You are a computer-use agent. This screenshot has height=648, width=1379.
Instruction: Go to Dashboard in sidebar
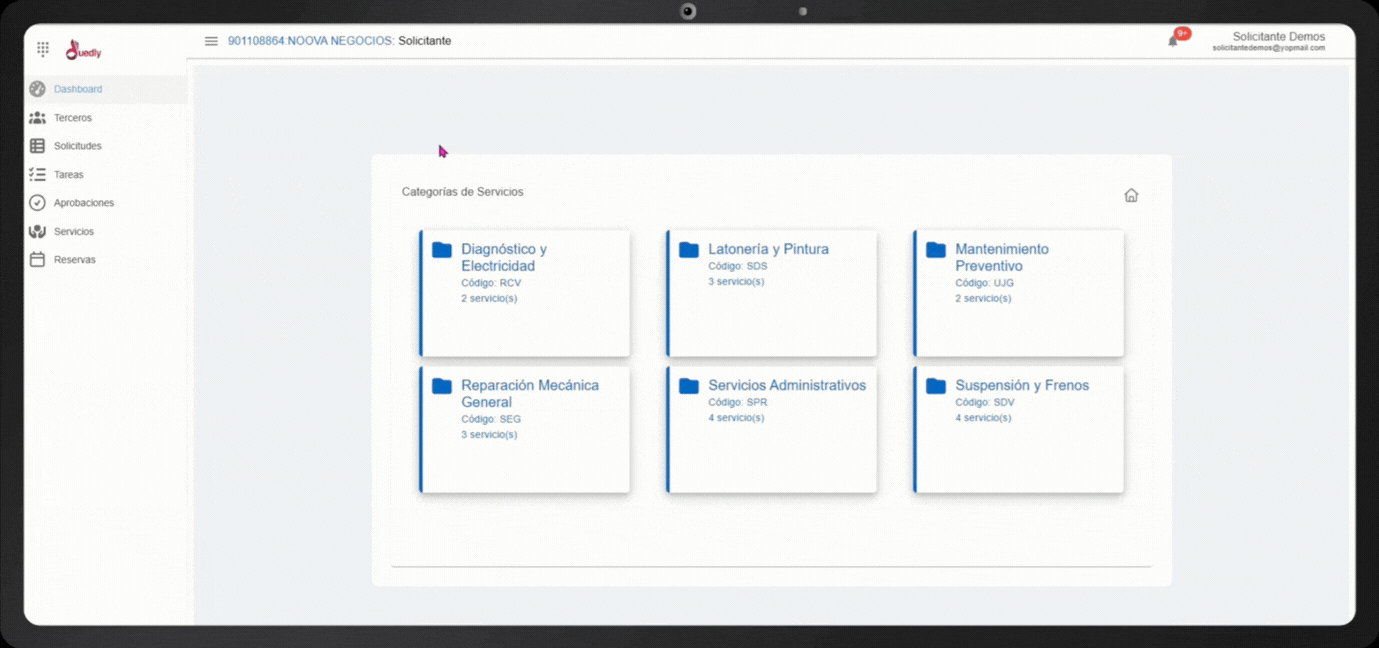point(78,89)
